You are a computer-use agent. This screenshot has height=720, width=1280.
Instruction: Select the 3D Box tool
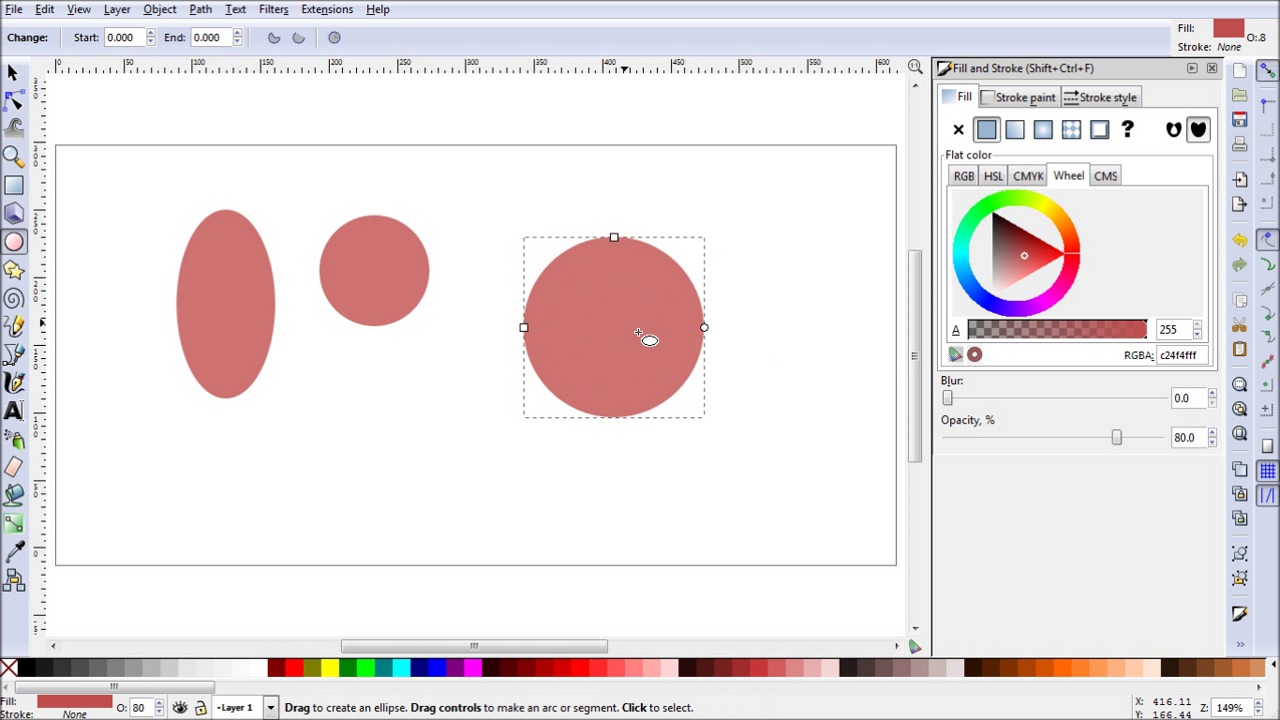13,213
